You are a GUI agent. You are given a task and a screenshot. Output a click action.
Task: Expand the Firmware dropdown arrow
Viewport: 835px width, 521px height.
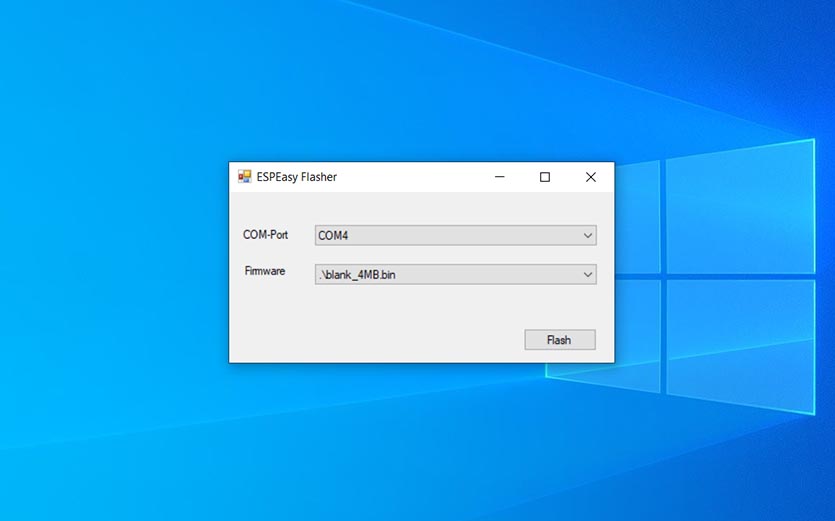tap(588, 275)
